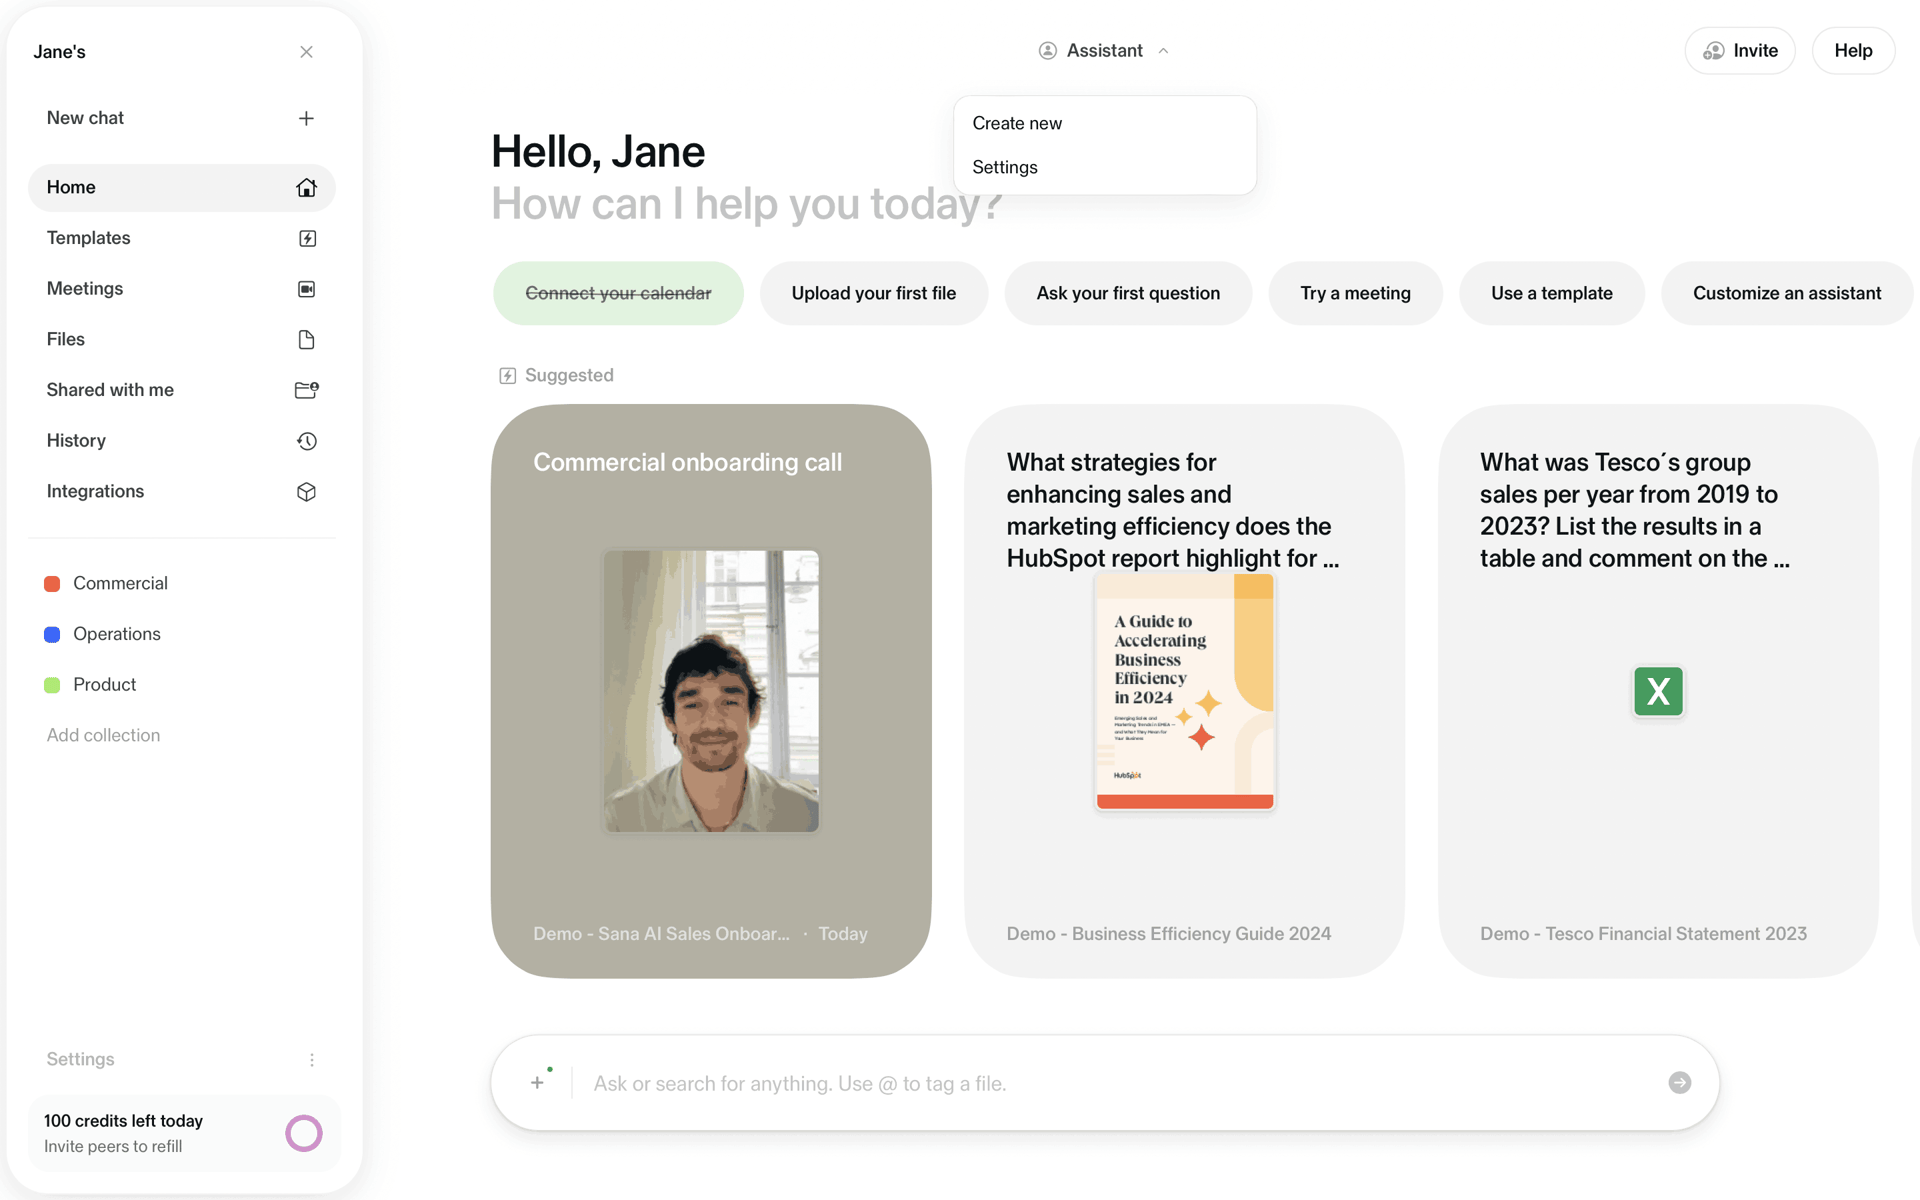Click the plus attach icon in chat box
Viewport: 1920px width, 1200px height.
538,1083
